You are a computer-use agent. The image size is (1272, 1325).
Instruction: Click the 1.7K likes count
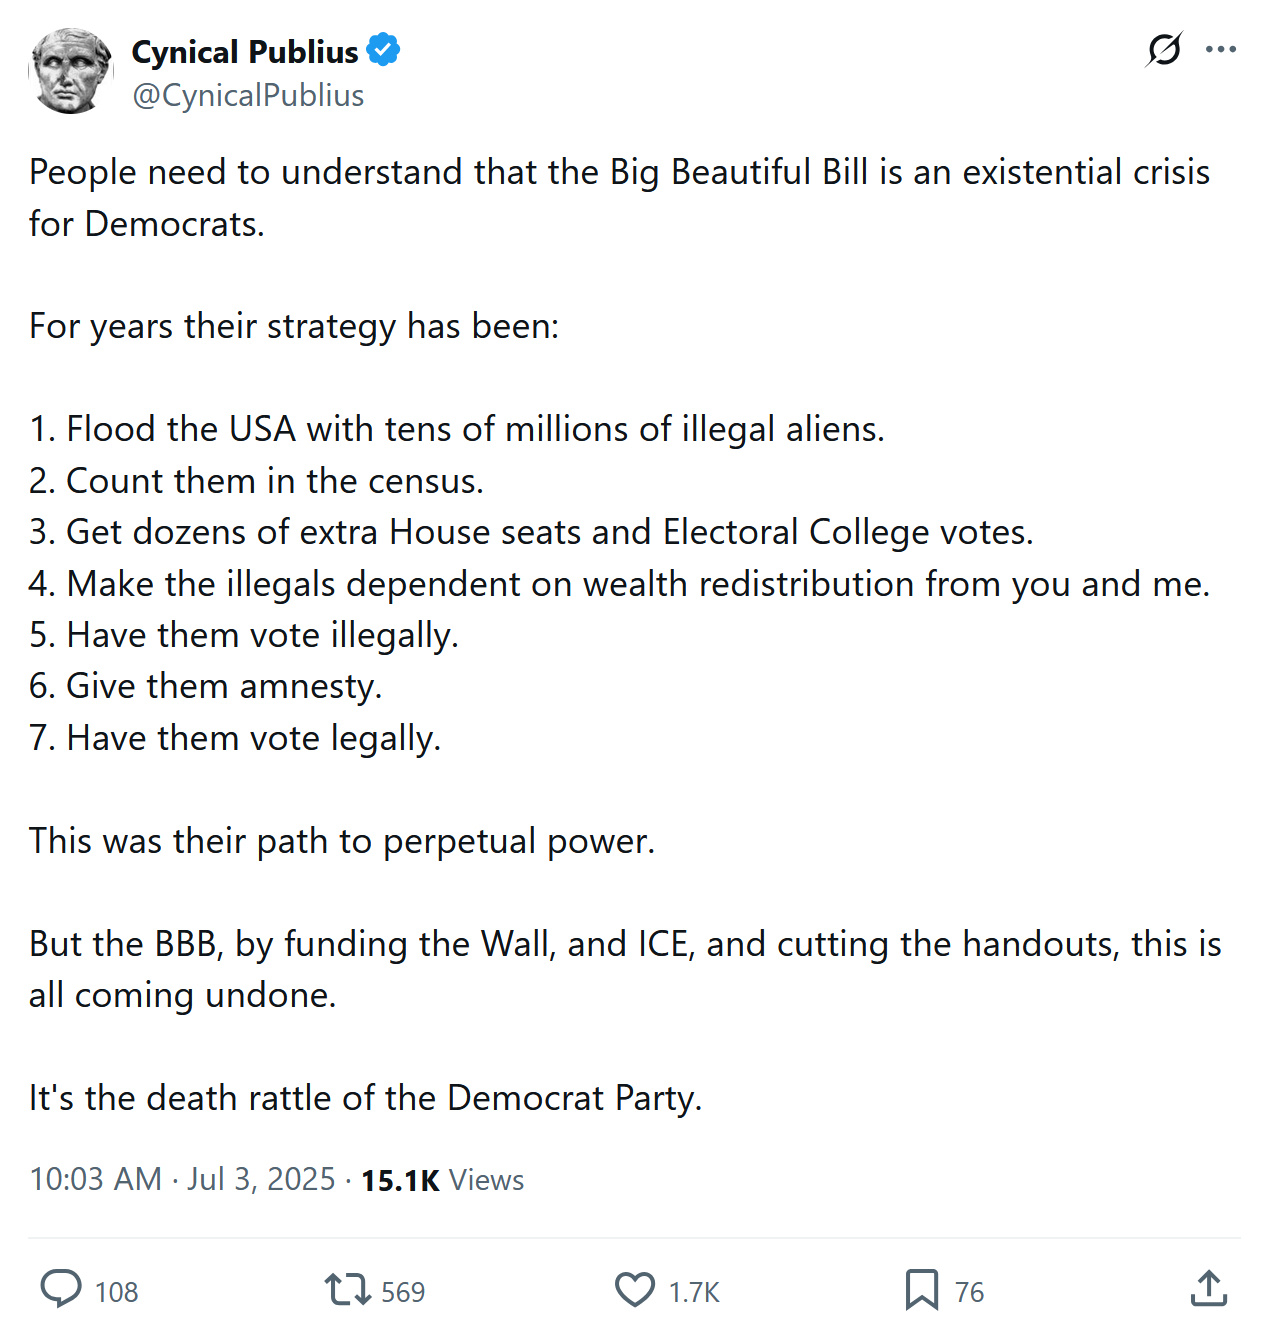pyautogui.click(x=694, y=1292)
